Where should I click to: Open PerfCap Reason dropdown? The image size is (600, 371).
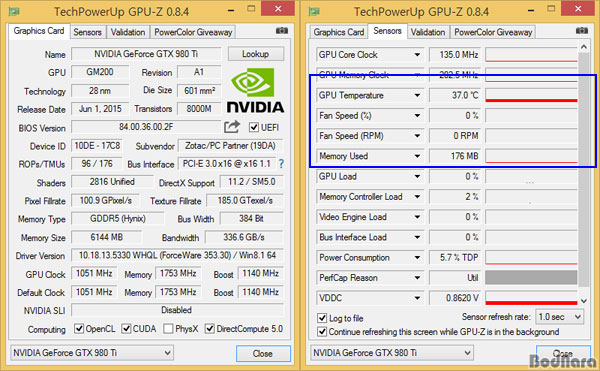[x=417, y=278]
